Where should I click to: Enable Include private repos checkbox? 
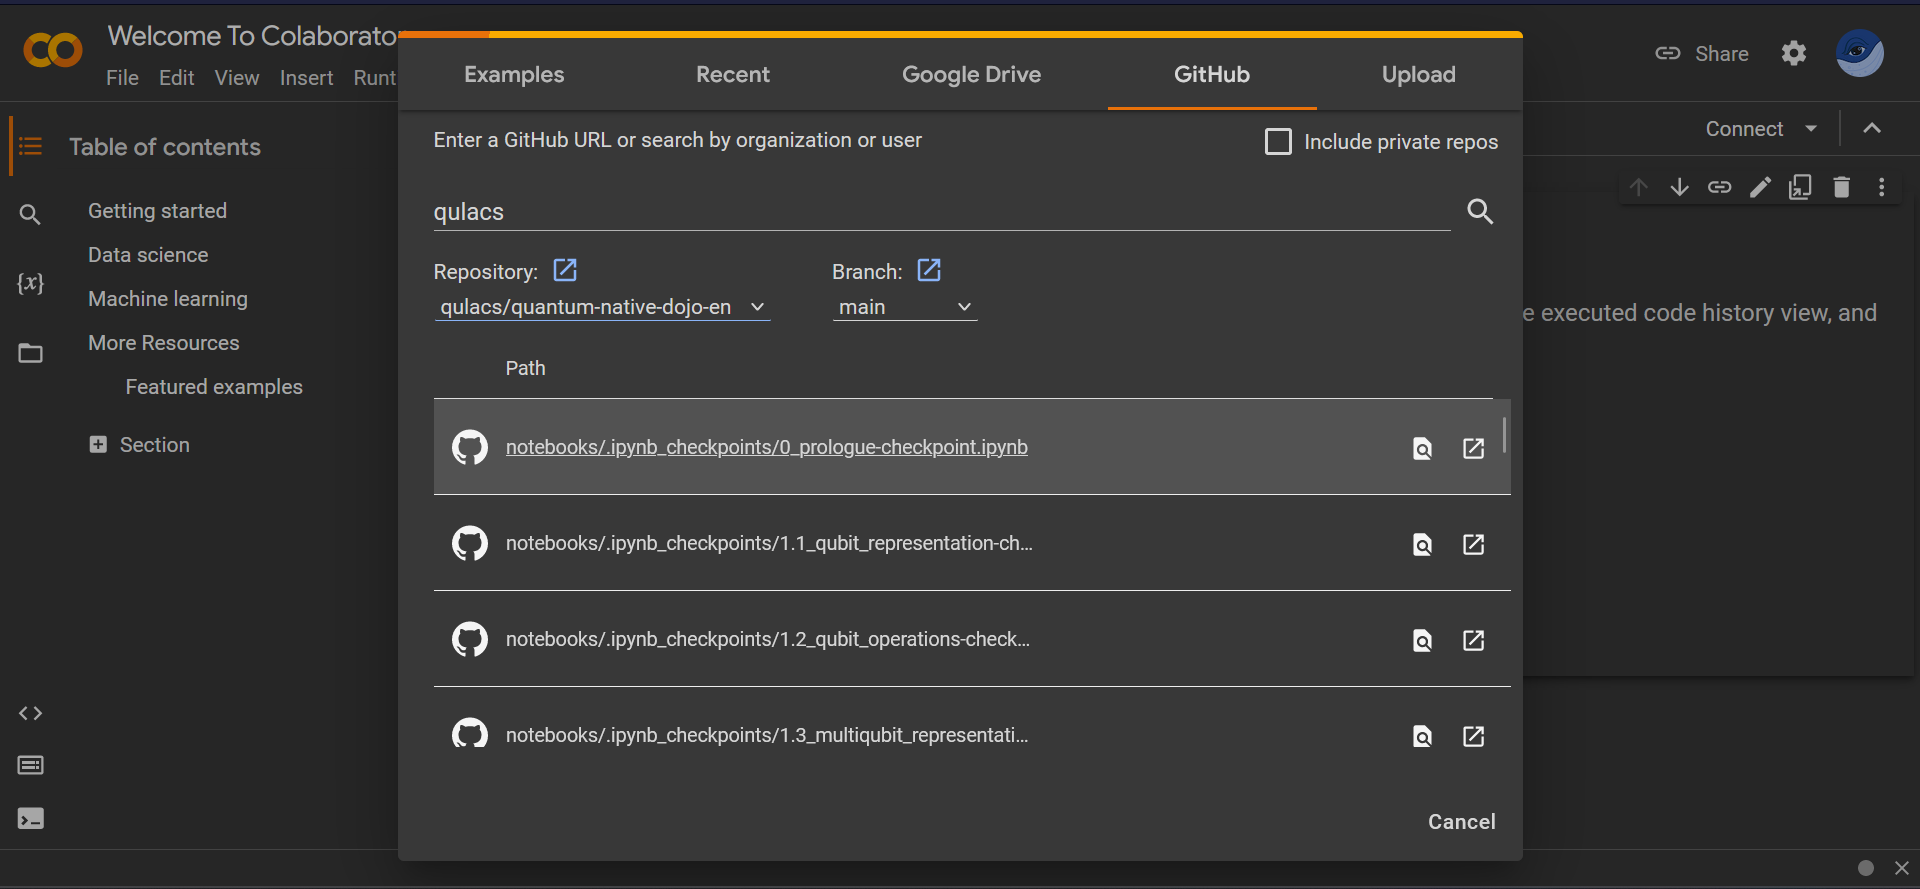pos(1278,141)
